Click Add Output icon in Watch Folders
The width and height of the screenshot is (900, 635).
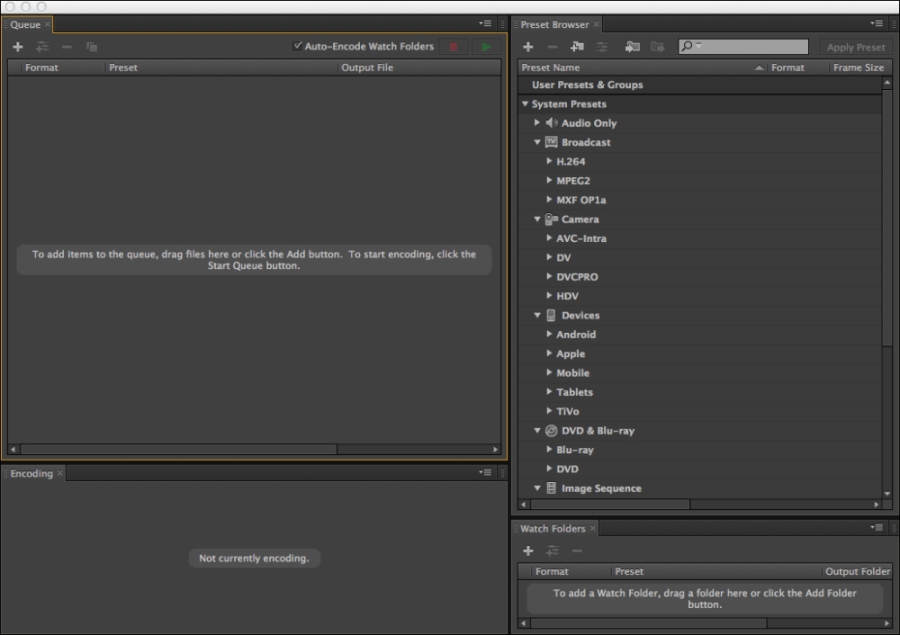[552, 551]
